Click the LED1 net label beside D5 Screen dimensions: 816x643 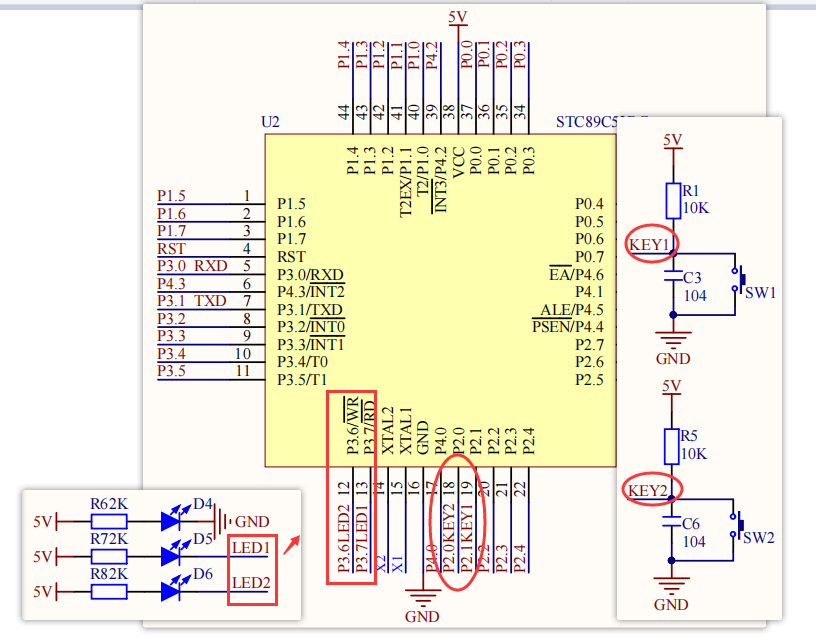[x=251, y=548]
